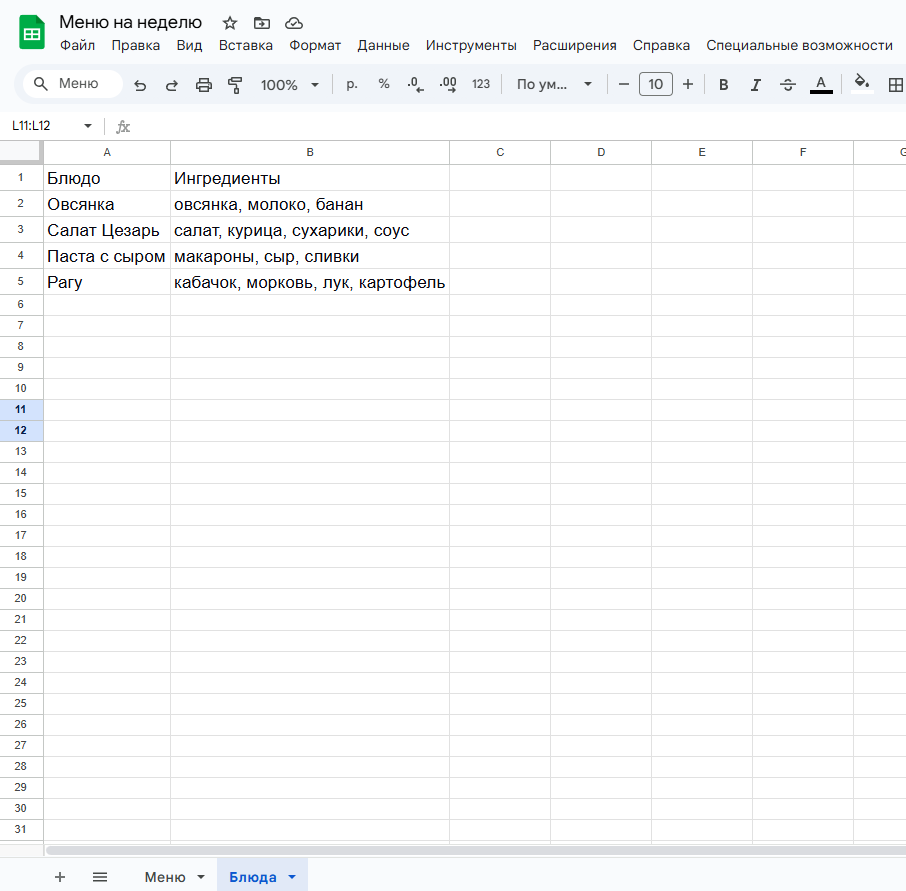Open the Вид menu
The width and height of the screenshot is (906, 891).
pyautogui.click(x=190, y=45)
